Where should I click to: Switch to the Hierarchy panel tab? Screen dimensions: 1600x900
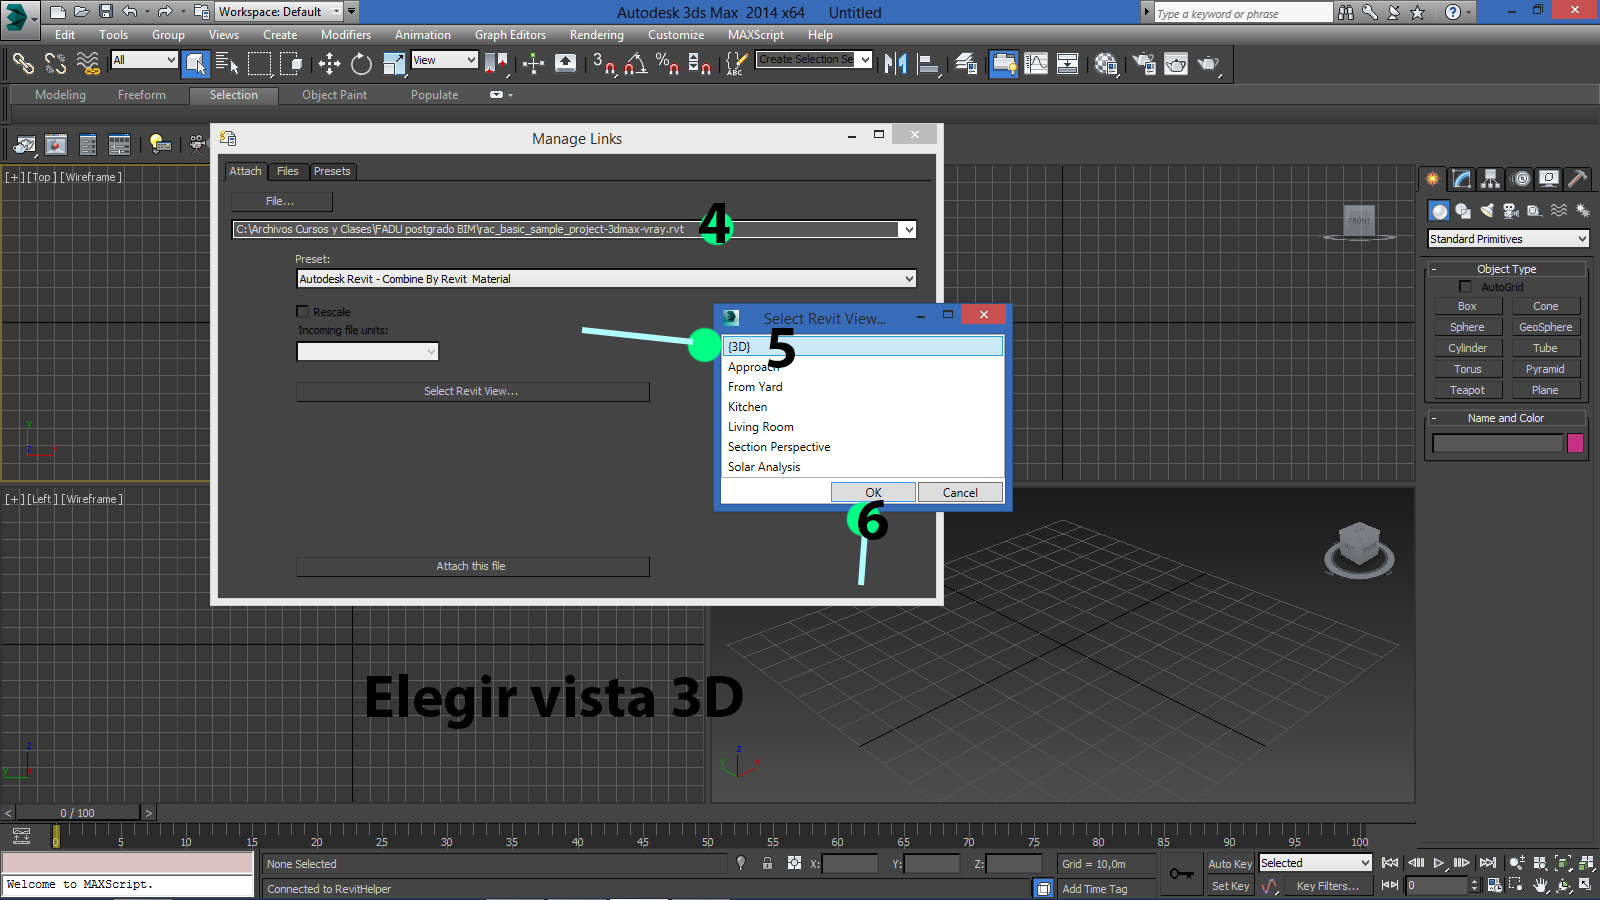tap(1491, 179)
